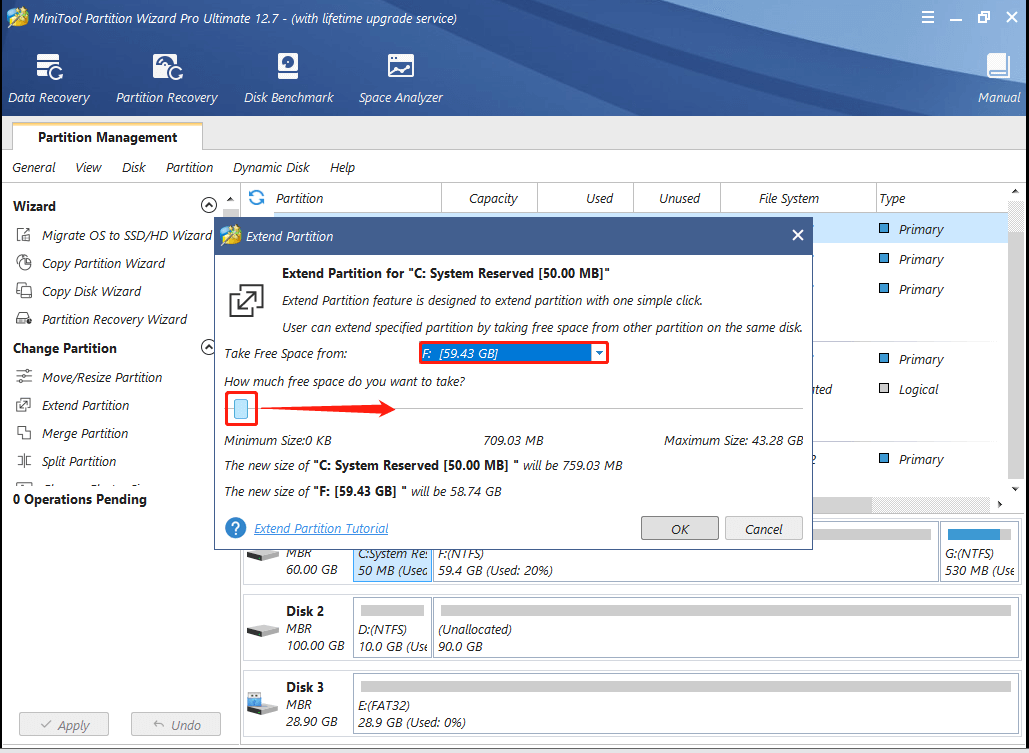Open the Data Recovery tool
This screenshot has width=1029, height=753.
pyautogui.click(x=49, y=79)
